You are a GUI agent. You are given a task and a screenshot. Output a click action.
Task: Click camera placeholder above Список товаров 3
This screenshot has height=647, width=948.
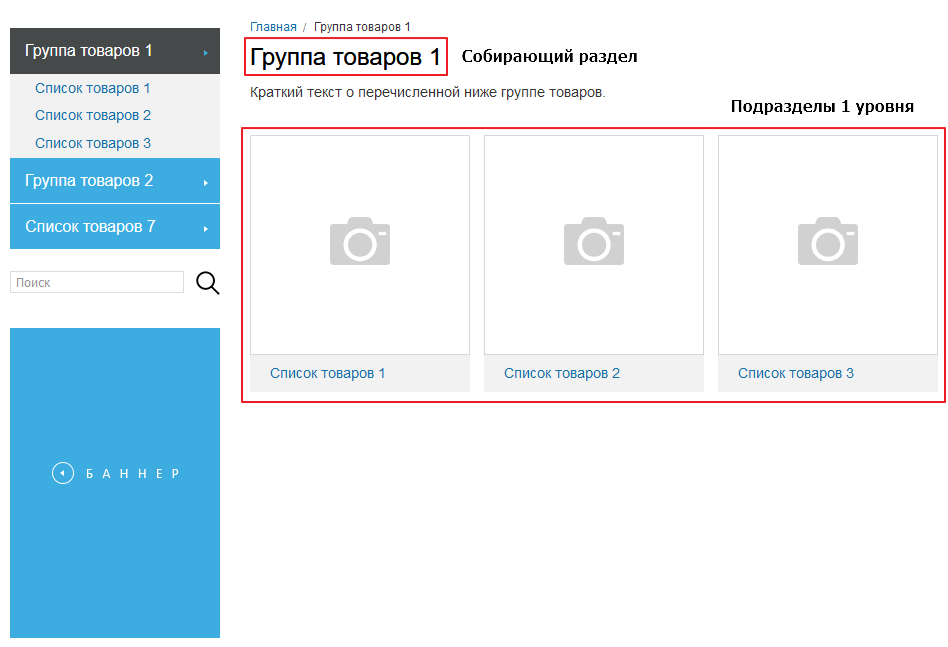(828, 242)
